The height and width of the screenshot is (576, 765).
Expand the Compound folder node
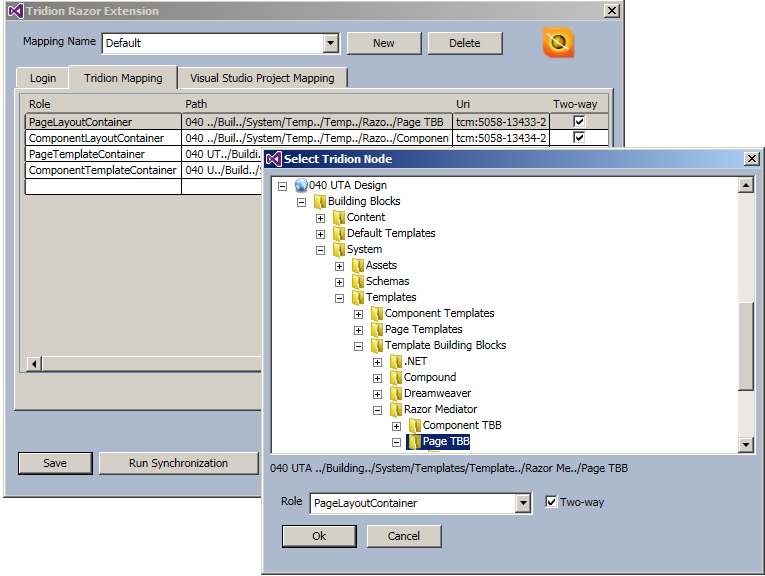pos(378,378)
